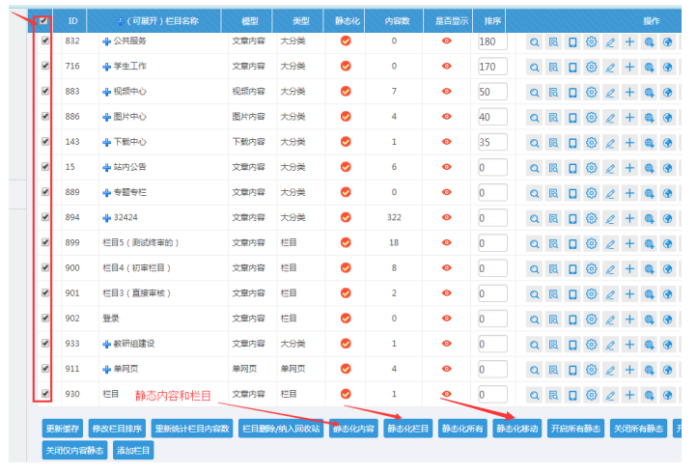Click the sort order field showing 180

click(x=493, y=42)
